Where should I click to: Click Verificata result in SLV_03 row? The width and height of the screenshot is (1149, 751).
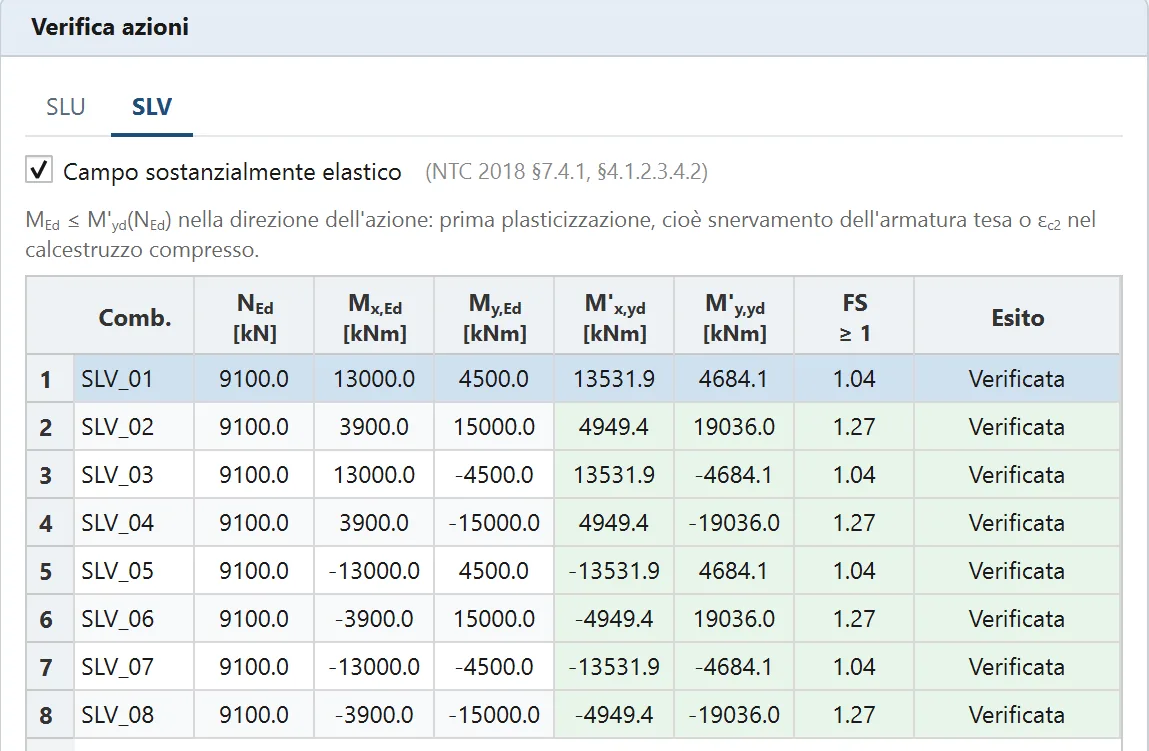tap(1017, 475)
